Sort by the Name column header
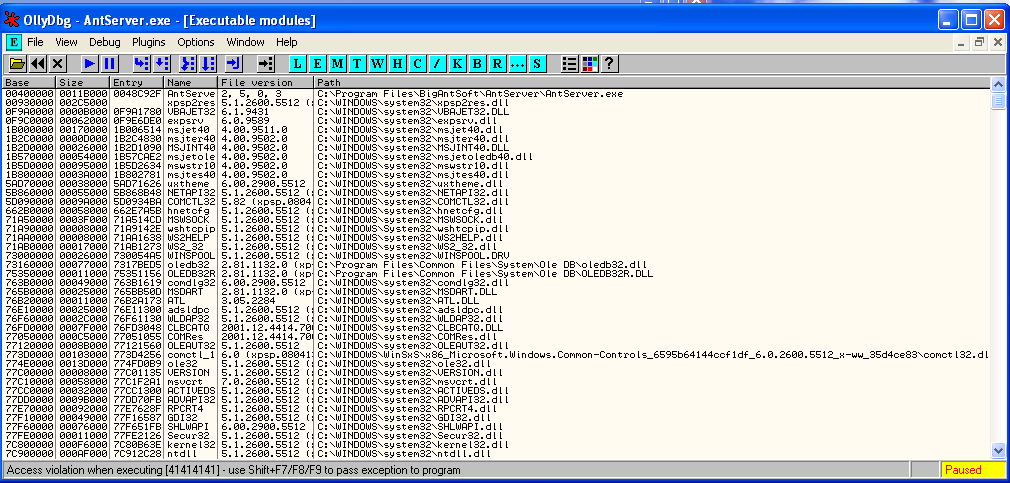Screen dimensions: 1010x483 (x=191, y=83)
